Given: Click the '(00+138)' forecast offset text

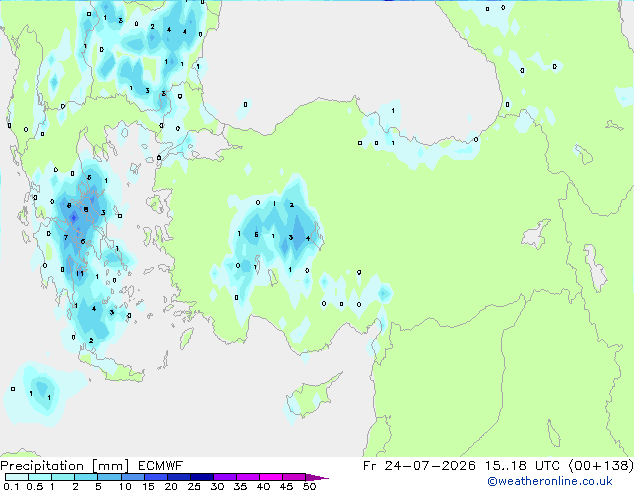Looking at the screenshot, I should point(601,466).
